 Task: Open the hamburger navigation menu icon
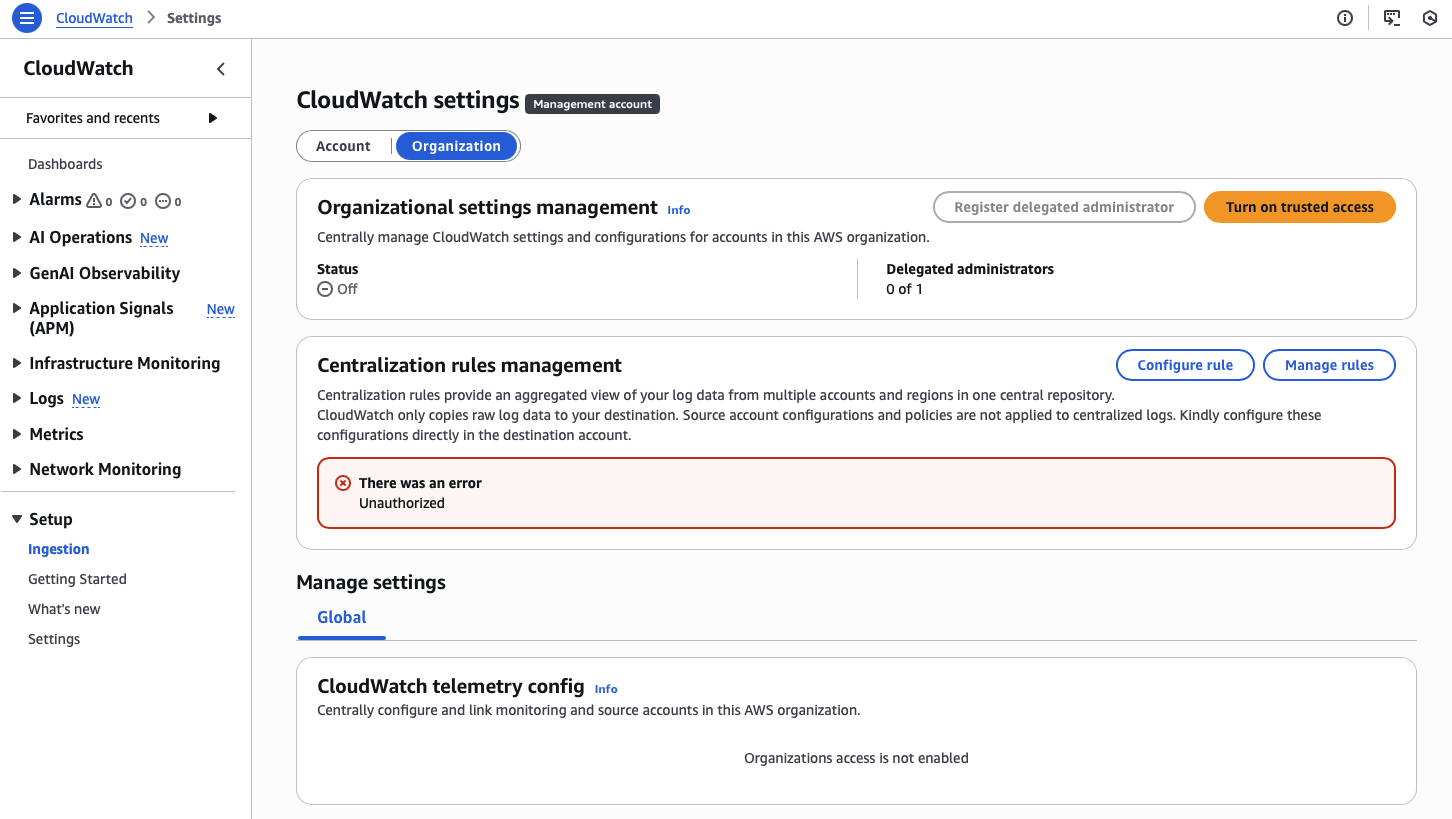26,18
